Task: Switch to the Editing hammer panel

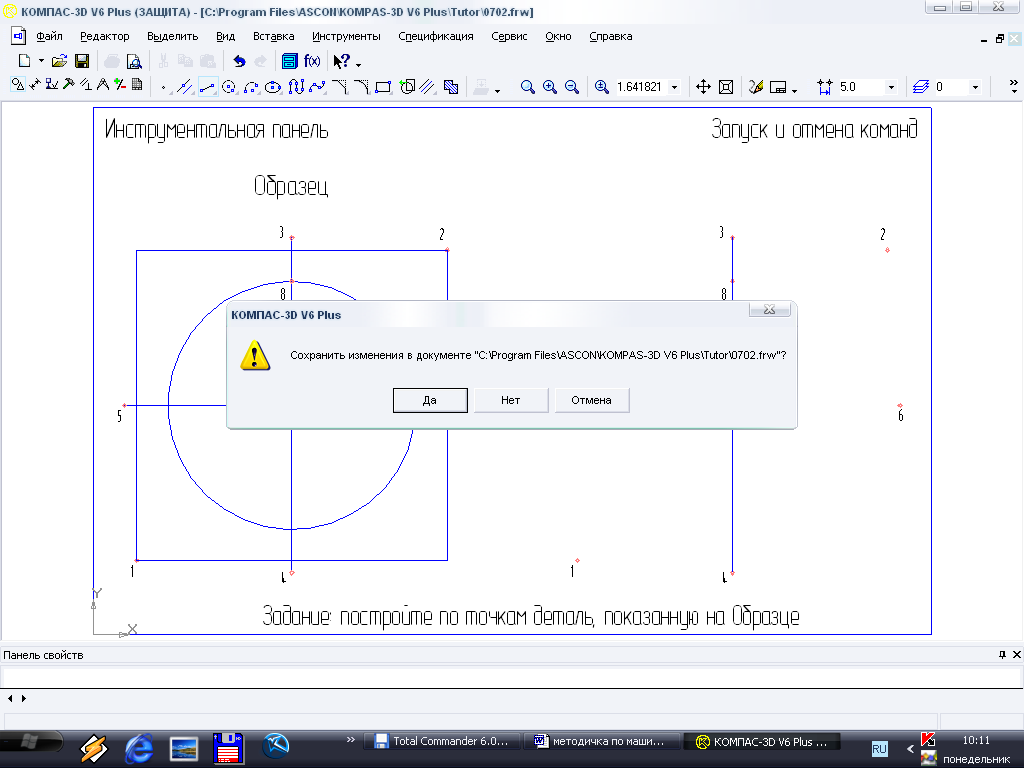Action: pyautogui.click(x=69, y=85)
